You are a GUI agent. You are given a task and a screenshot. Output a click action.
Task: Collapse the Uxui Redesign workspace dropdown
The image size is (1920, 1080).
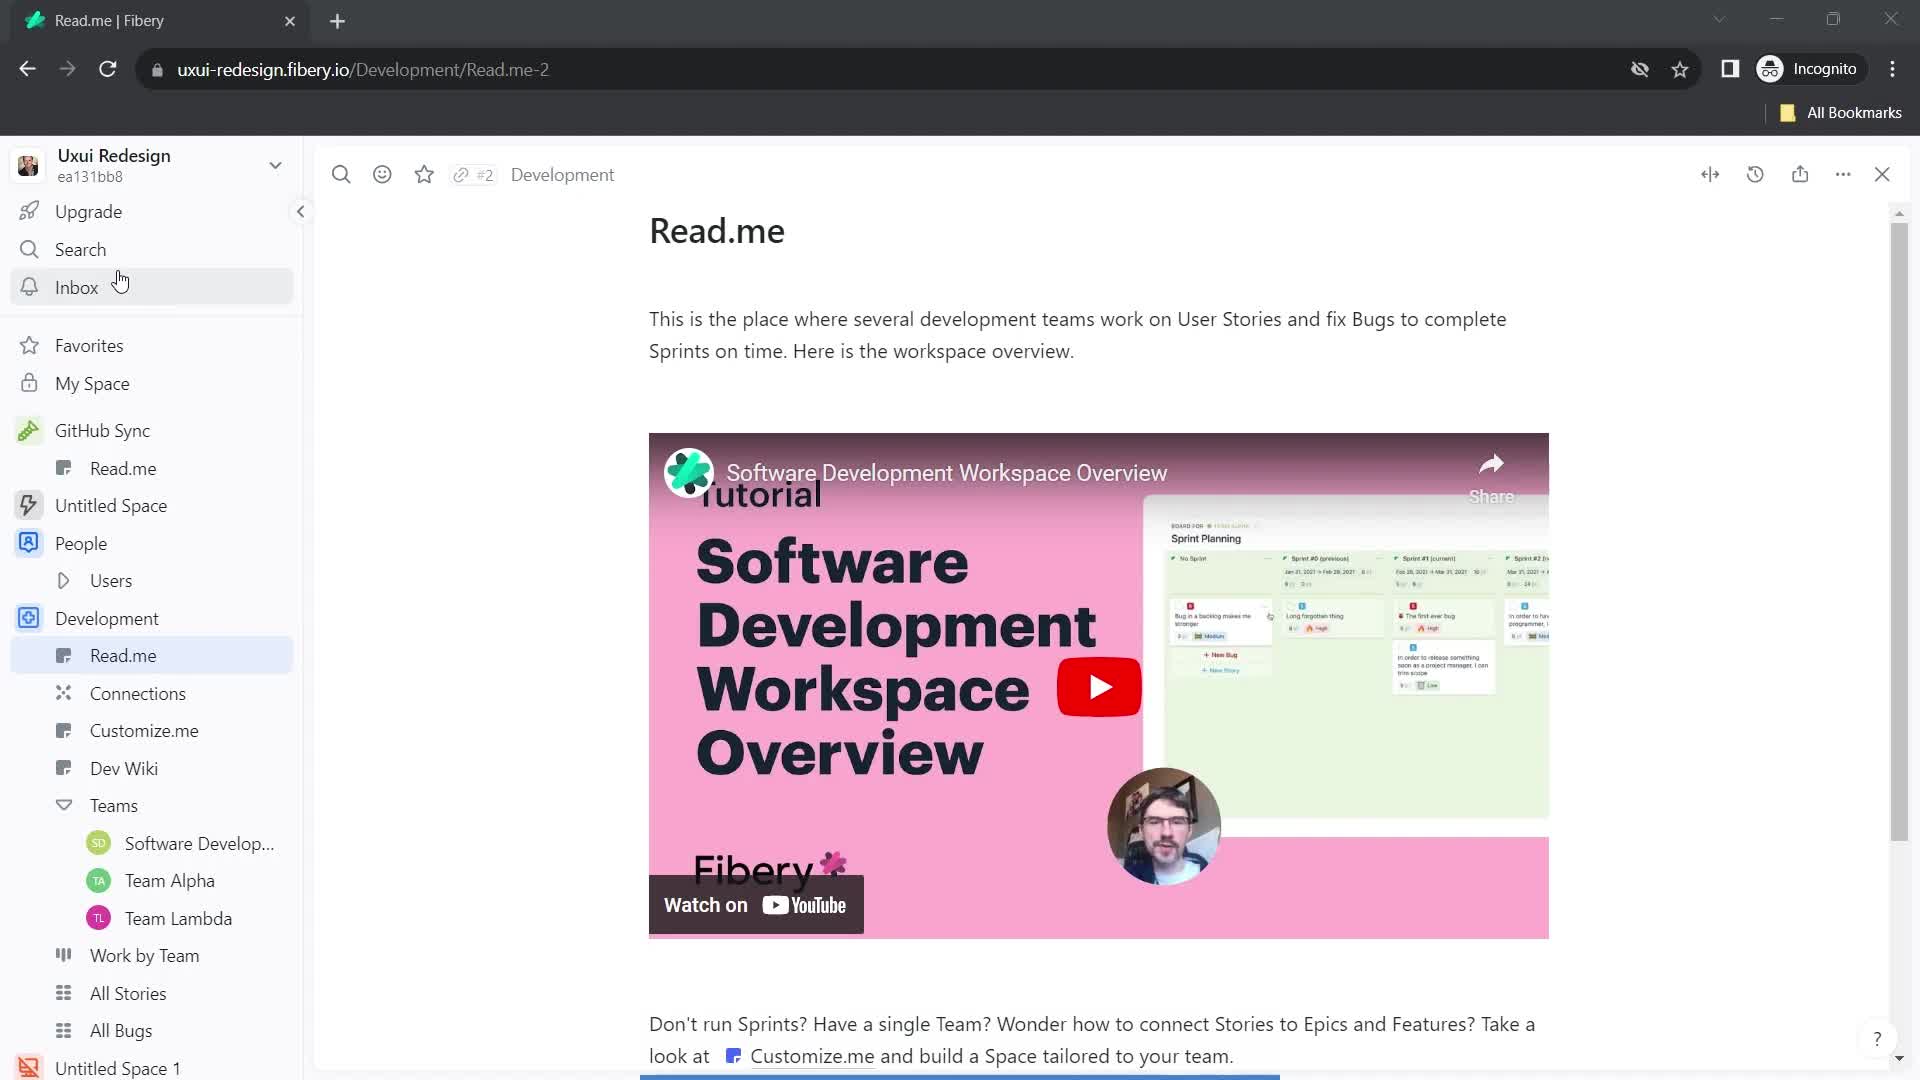click(277, 164)
